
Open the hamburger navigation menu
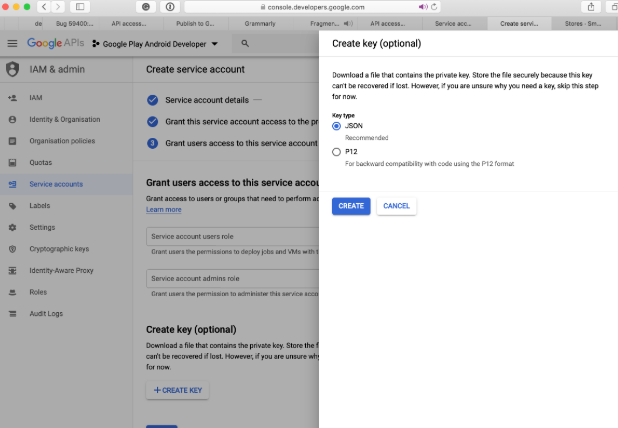click(x=12, y=43)
